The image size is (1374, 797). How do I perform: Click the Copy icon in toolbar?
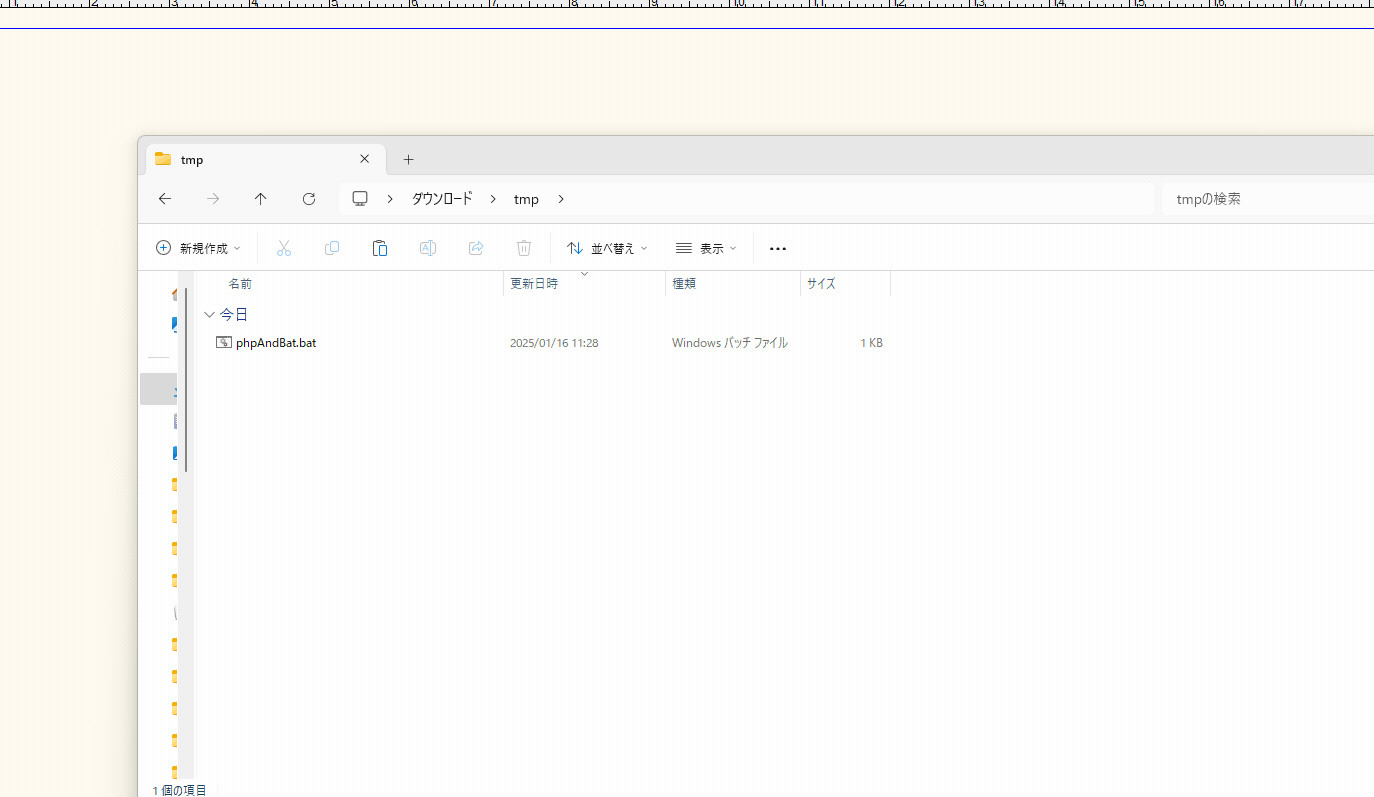(x=332, y=248)
